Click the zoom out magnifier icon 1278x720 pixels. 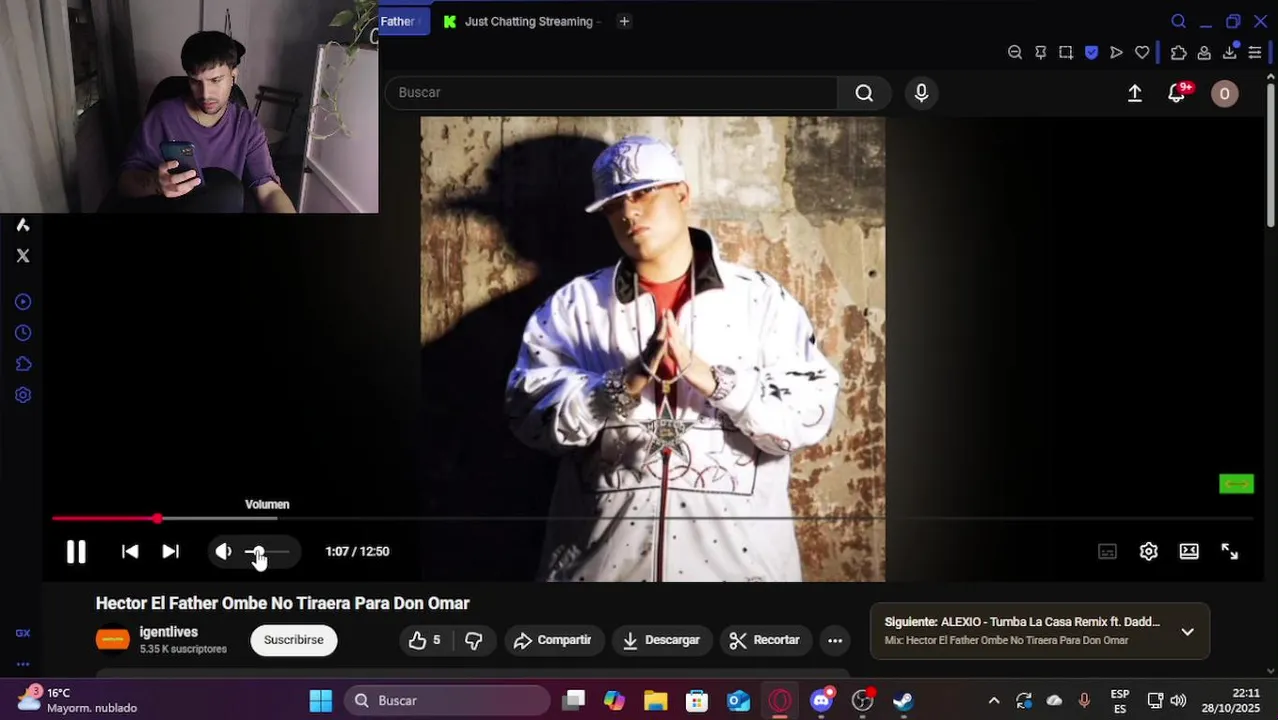tap(1015, 53)
